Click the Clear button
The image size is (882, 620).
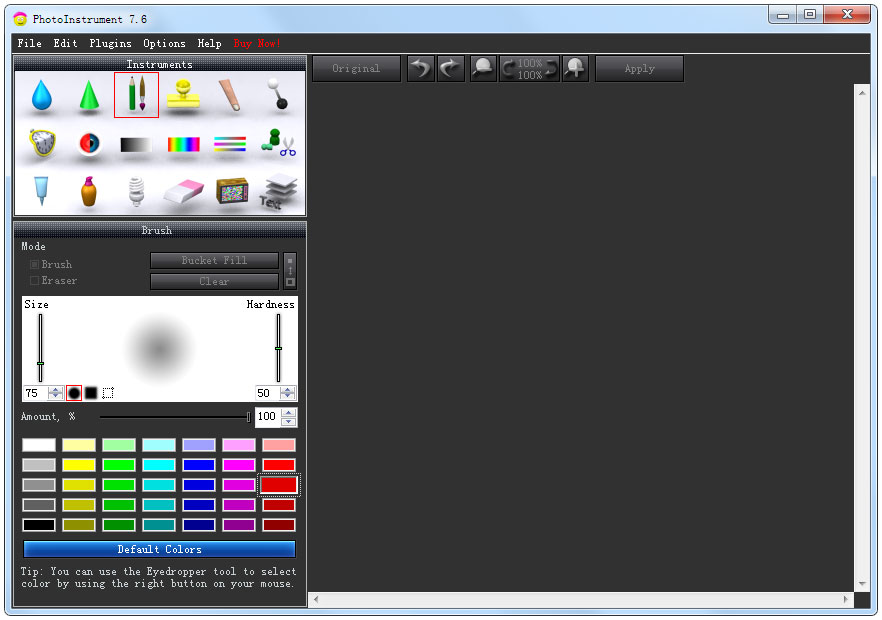tap(214, 281)
